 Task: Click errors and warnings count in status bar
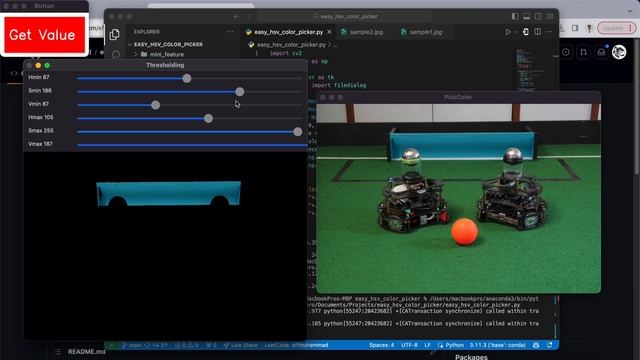[187, 345]
